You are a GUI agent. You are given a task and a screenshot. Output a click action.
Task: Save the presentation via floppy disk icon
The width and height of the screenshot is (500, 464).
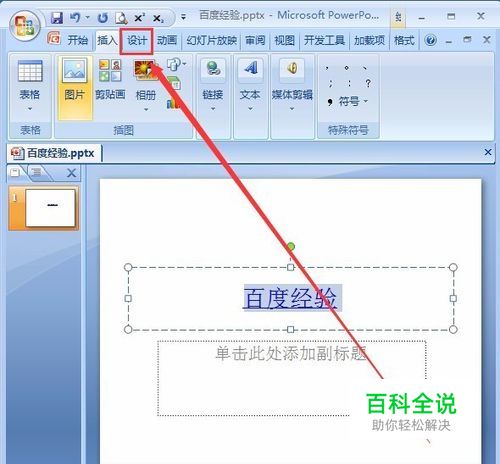tap(57, 18)
